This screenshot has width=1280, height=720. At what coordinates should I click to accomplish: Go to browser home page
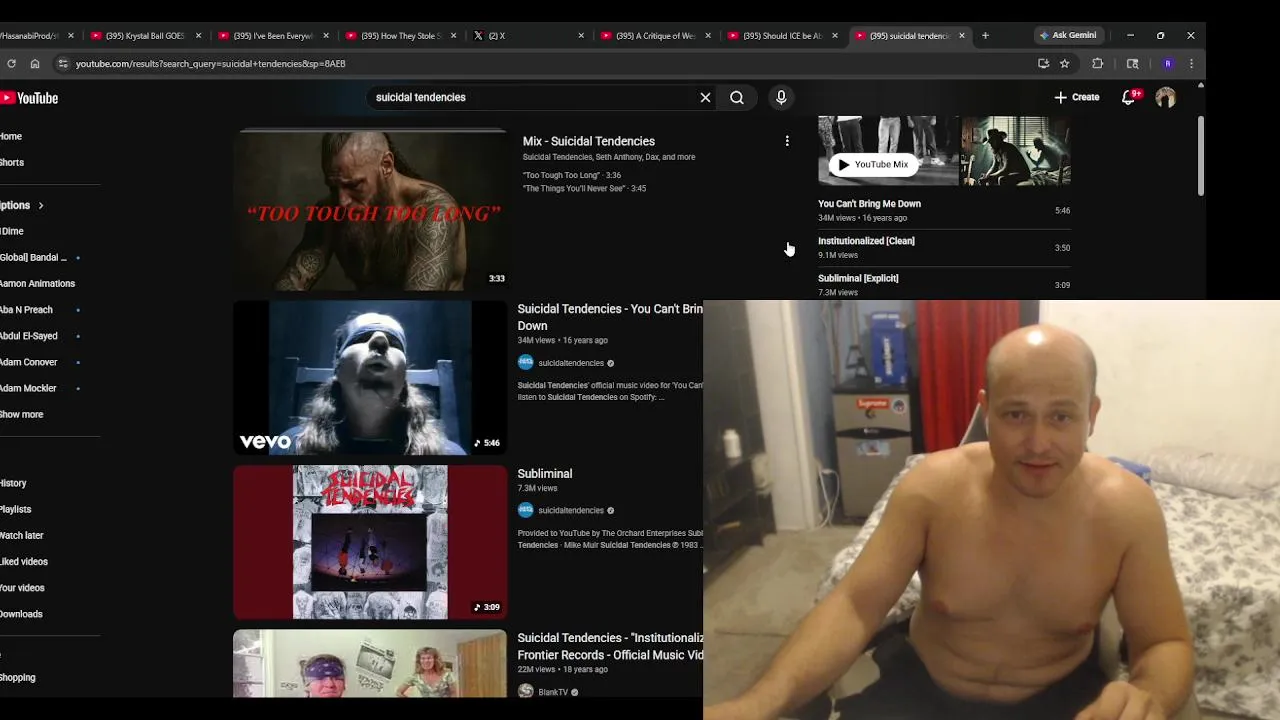pos(35,63)
